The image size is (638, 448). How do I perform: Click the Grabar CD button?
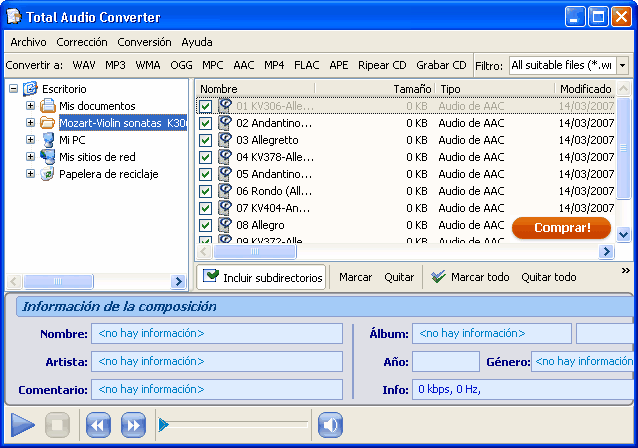[441, 65]
